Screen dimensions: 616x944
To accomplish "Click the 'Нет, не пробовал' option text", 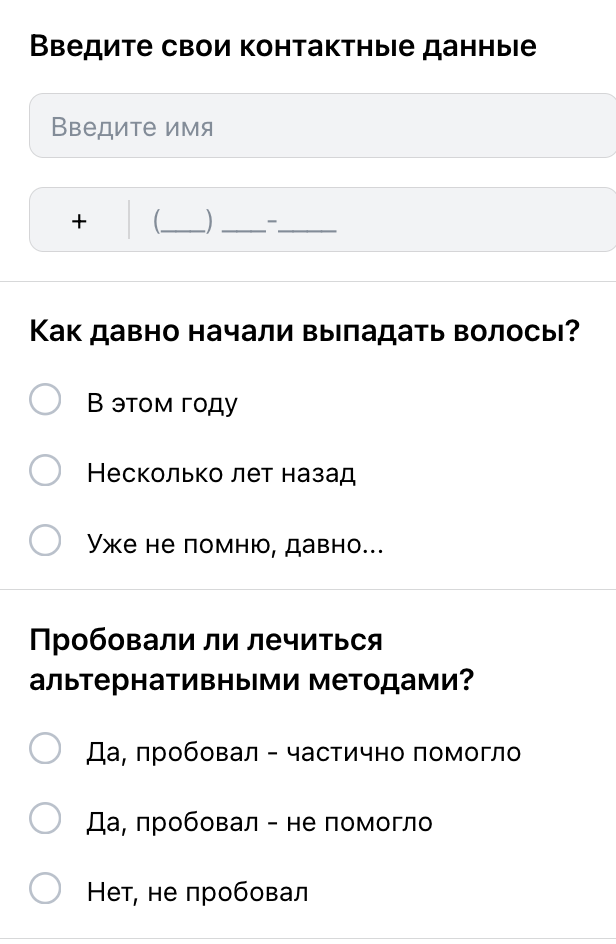I will tap(198, 890).
